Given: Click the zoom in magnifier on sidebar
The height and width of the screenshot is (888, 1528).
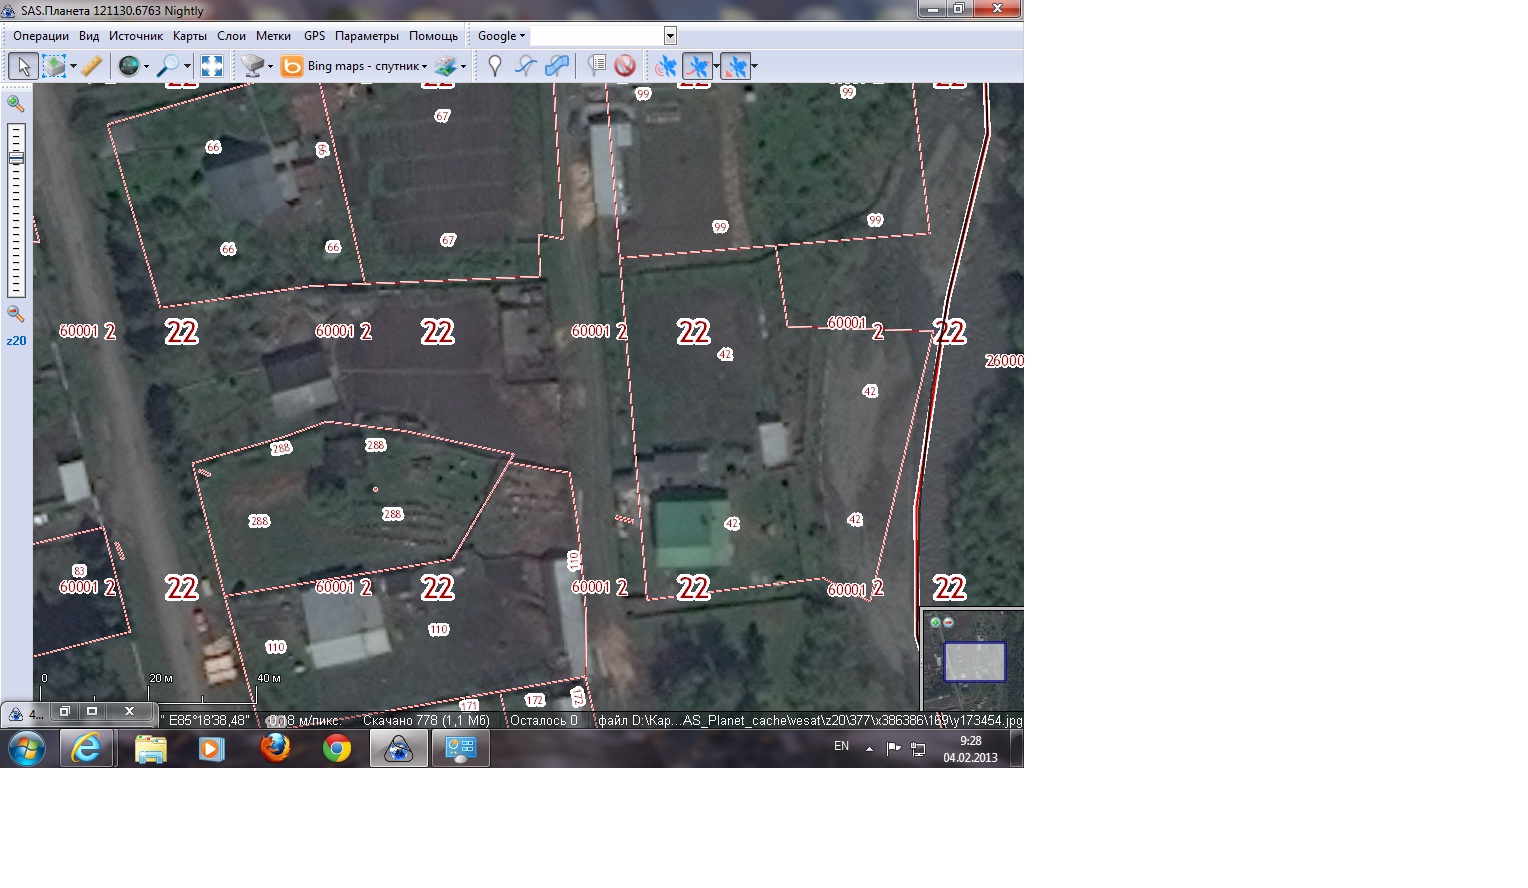Looking at the screenshot, I should (15, 103).
